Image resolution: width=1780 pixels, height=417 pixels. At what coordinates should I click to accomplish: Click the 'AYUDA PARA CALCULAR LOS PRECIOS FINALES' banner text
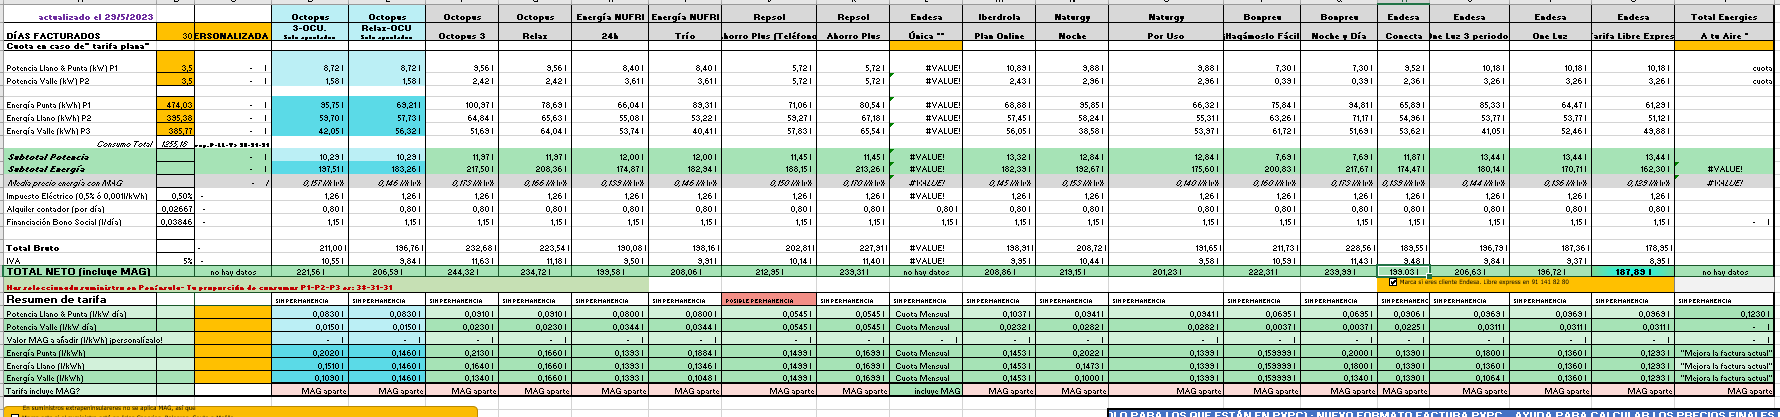(x=1644, y=412)
